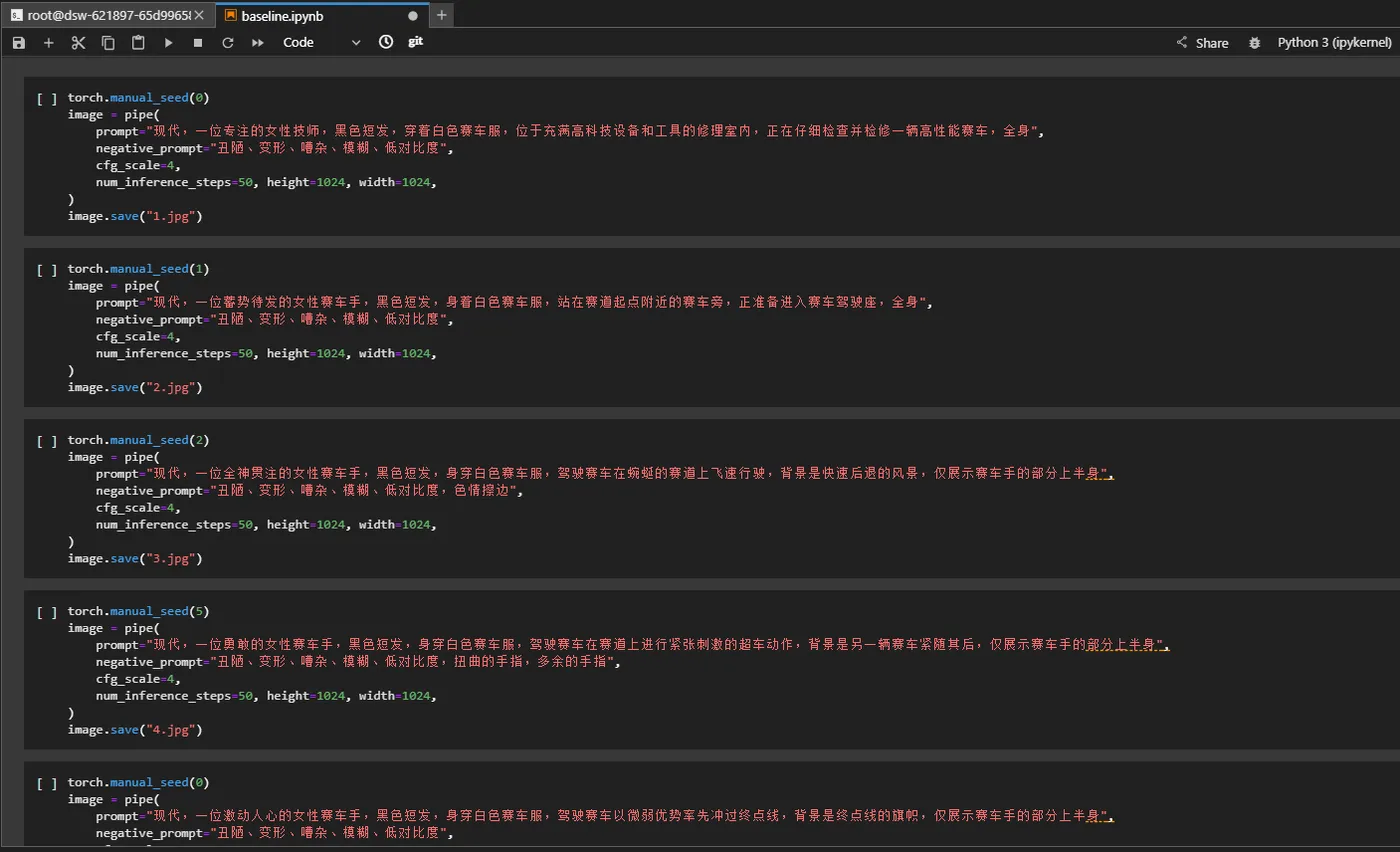Click the unsaved dot on baseline.ipynb tab
This screenshot has height=852, width=1400.
coord(413,16)
